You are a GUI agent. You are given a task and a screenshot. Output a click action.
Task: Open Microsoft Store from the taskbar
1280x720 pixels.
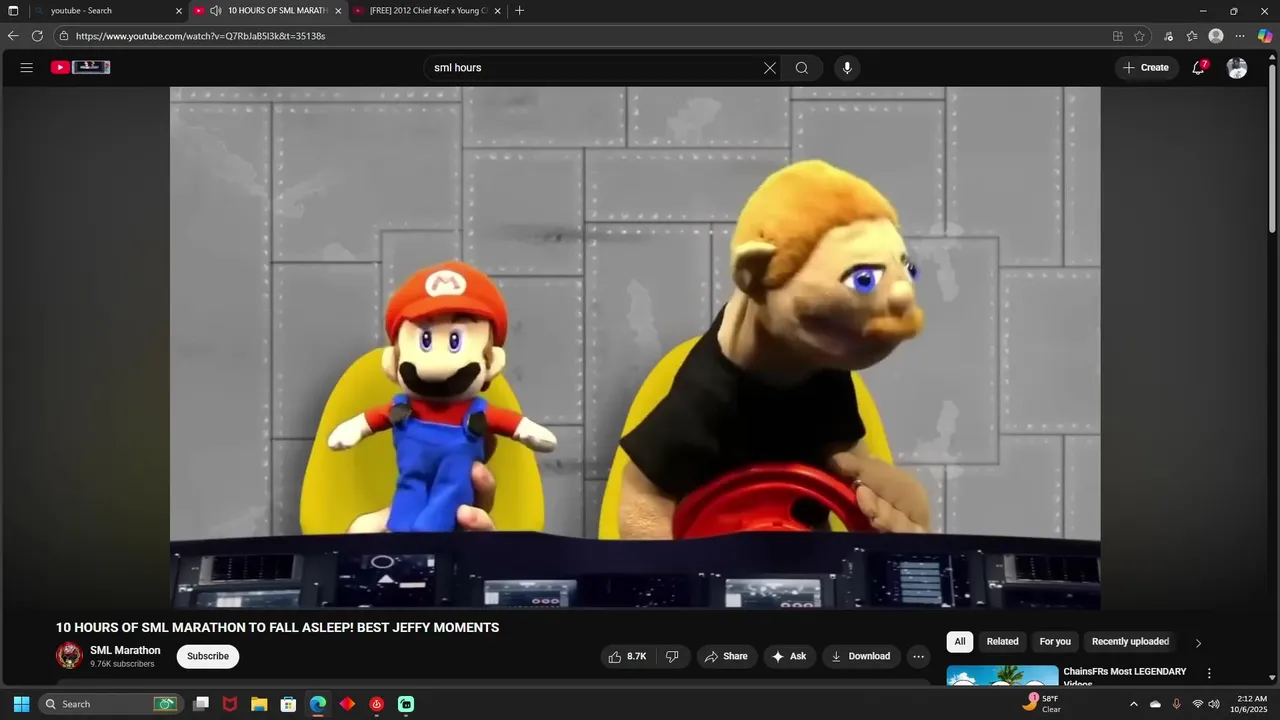tap(288, 704)
